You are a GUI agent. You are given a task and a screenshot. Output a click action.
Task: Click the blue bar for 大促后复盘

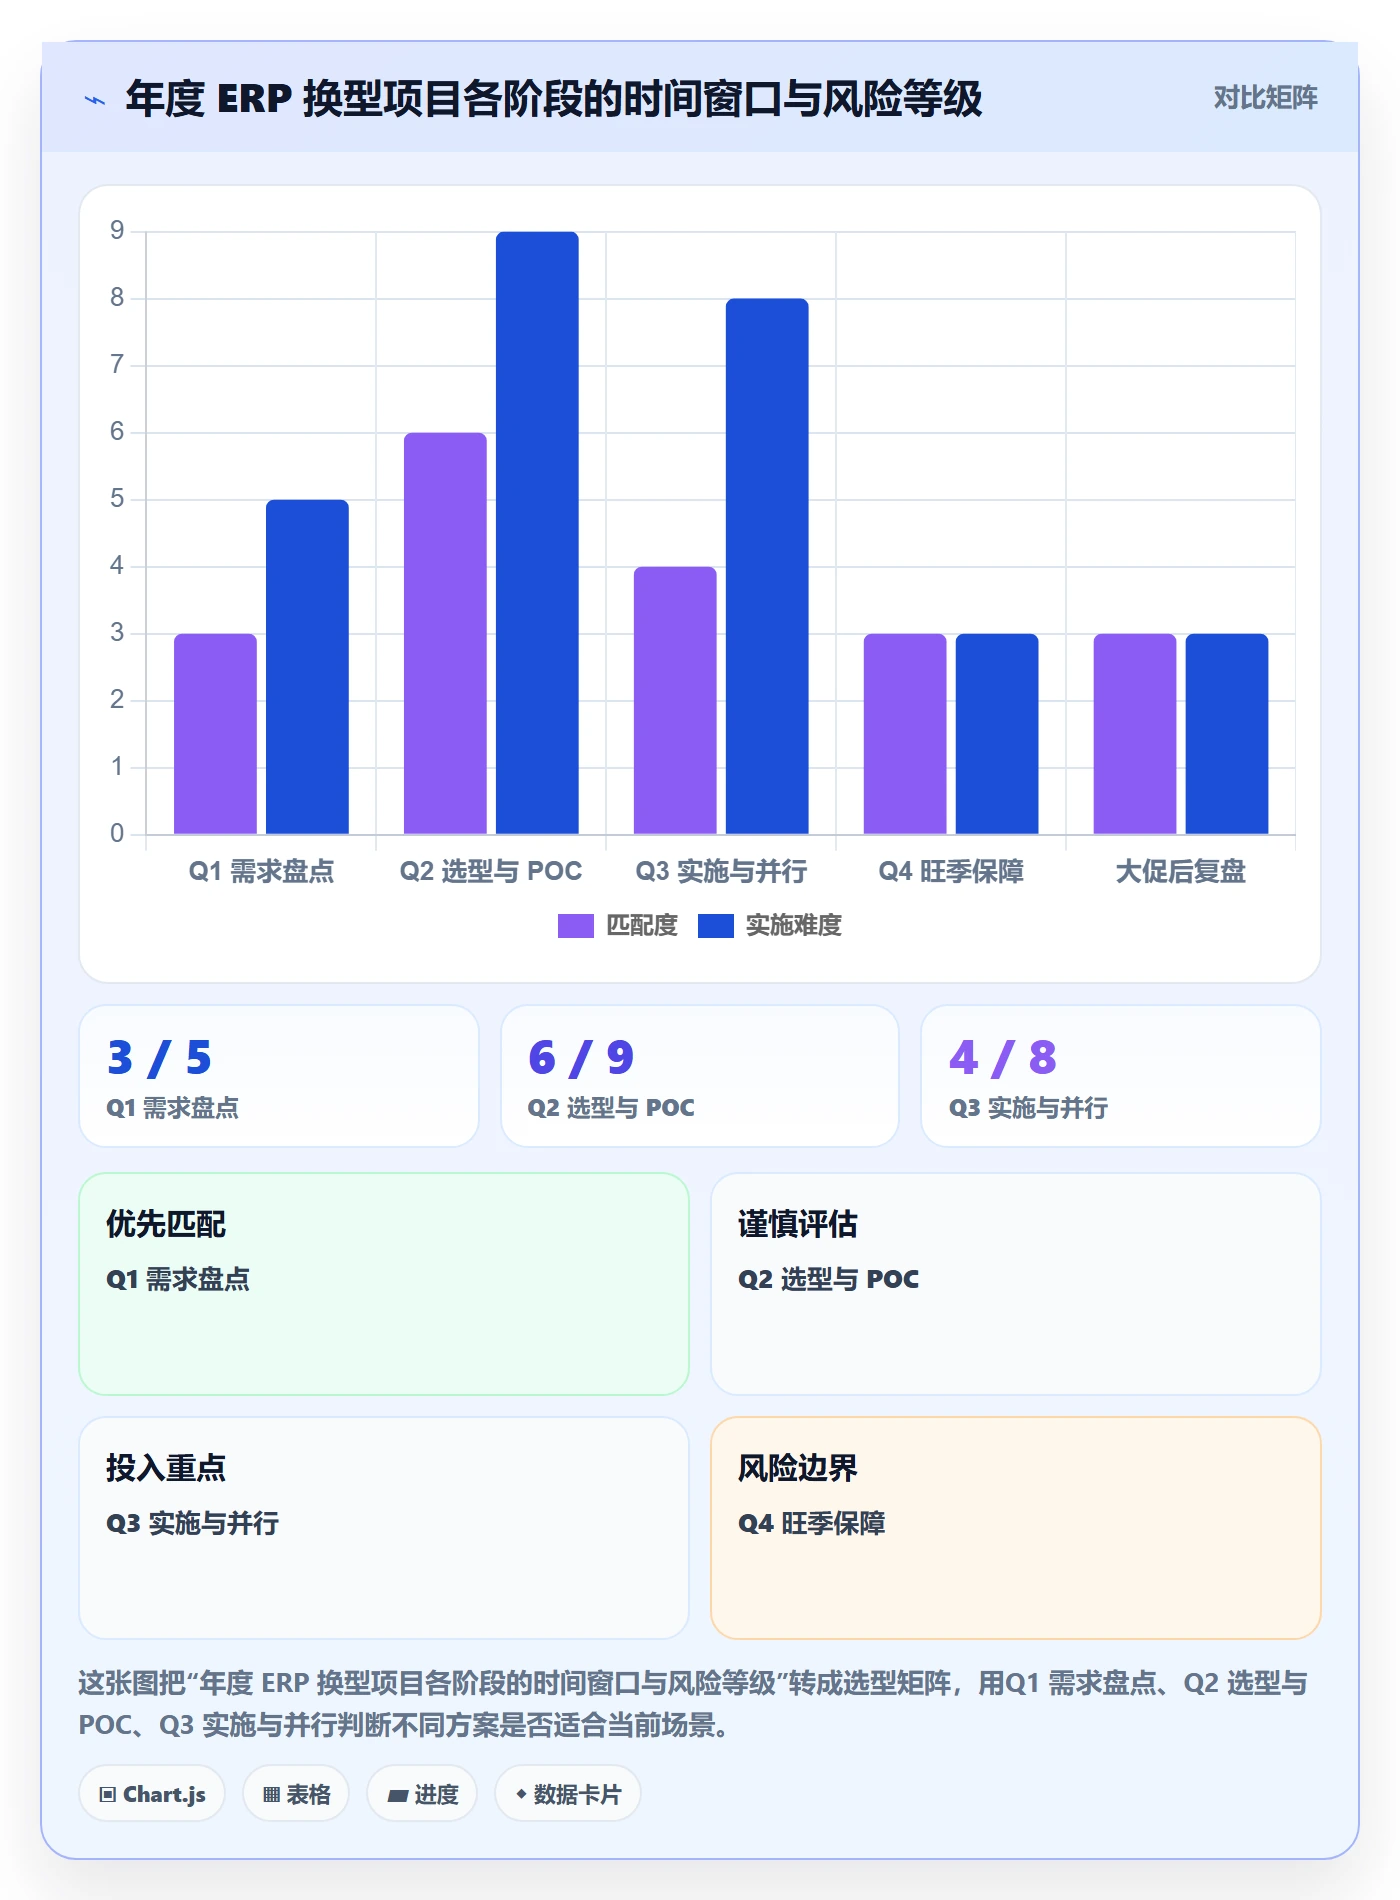tap(1227, 734)
